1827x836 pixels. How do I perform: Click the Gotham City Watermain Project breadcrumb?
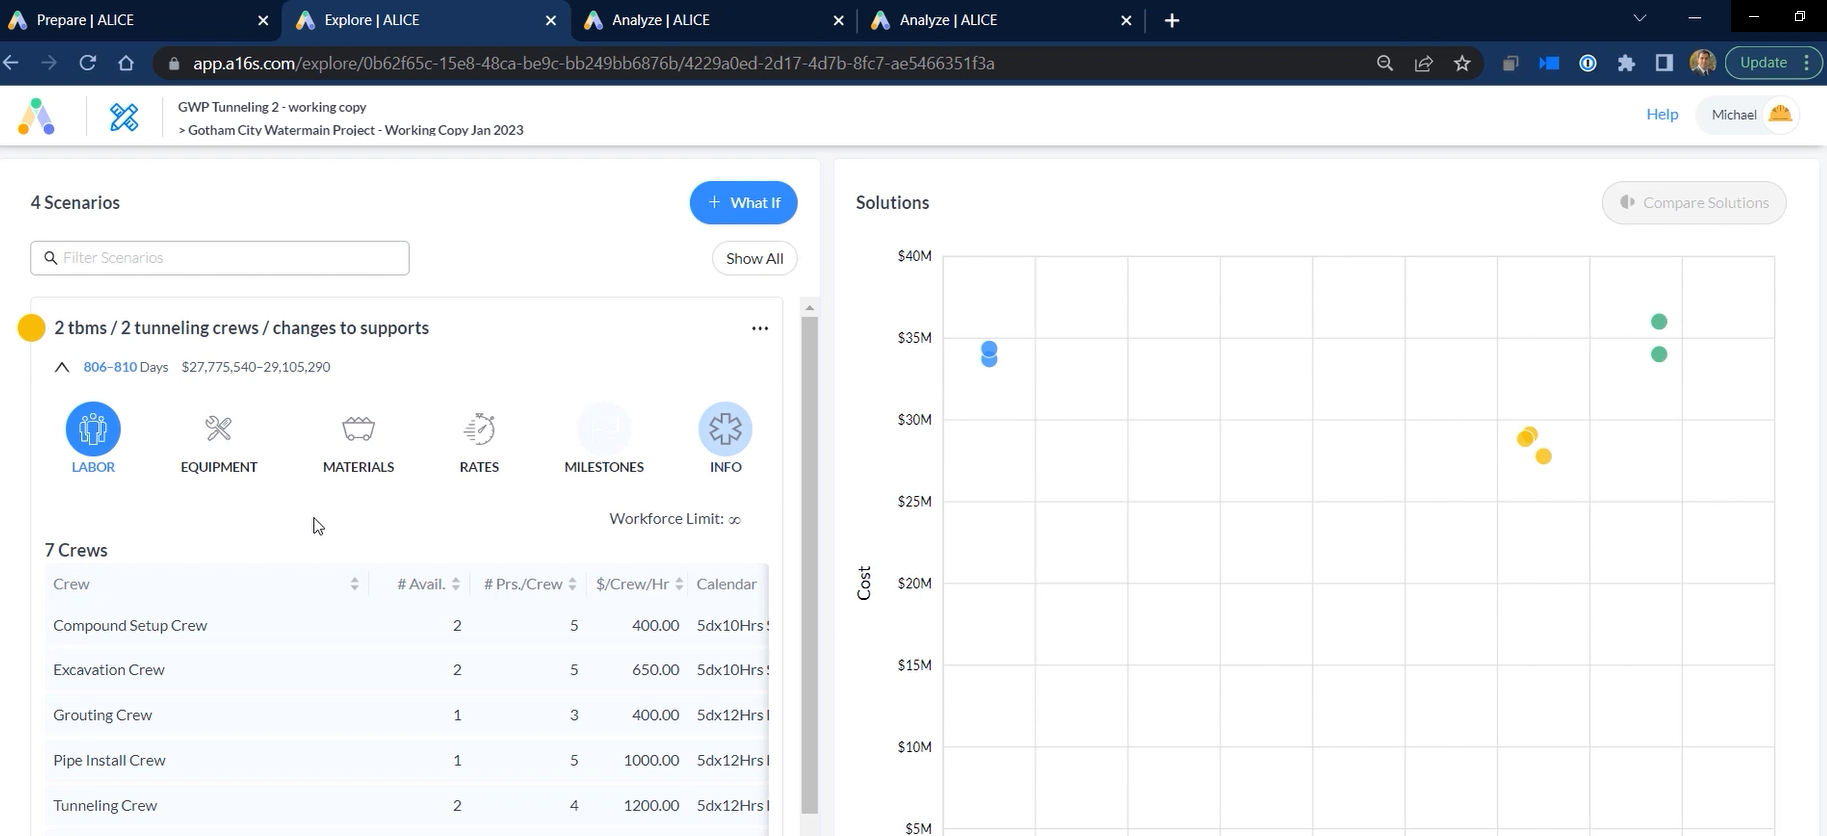(x=355, y=130)
